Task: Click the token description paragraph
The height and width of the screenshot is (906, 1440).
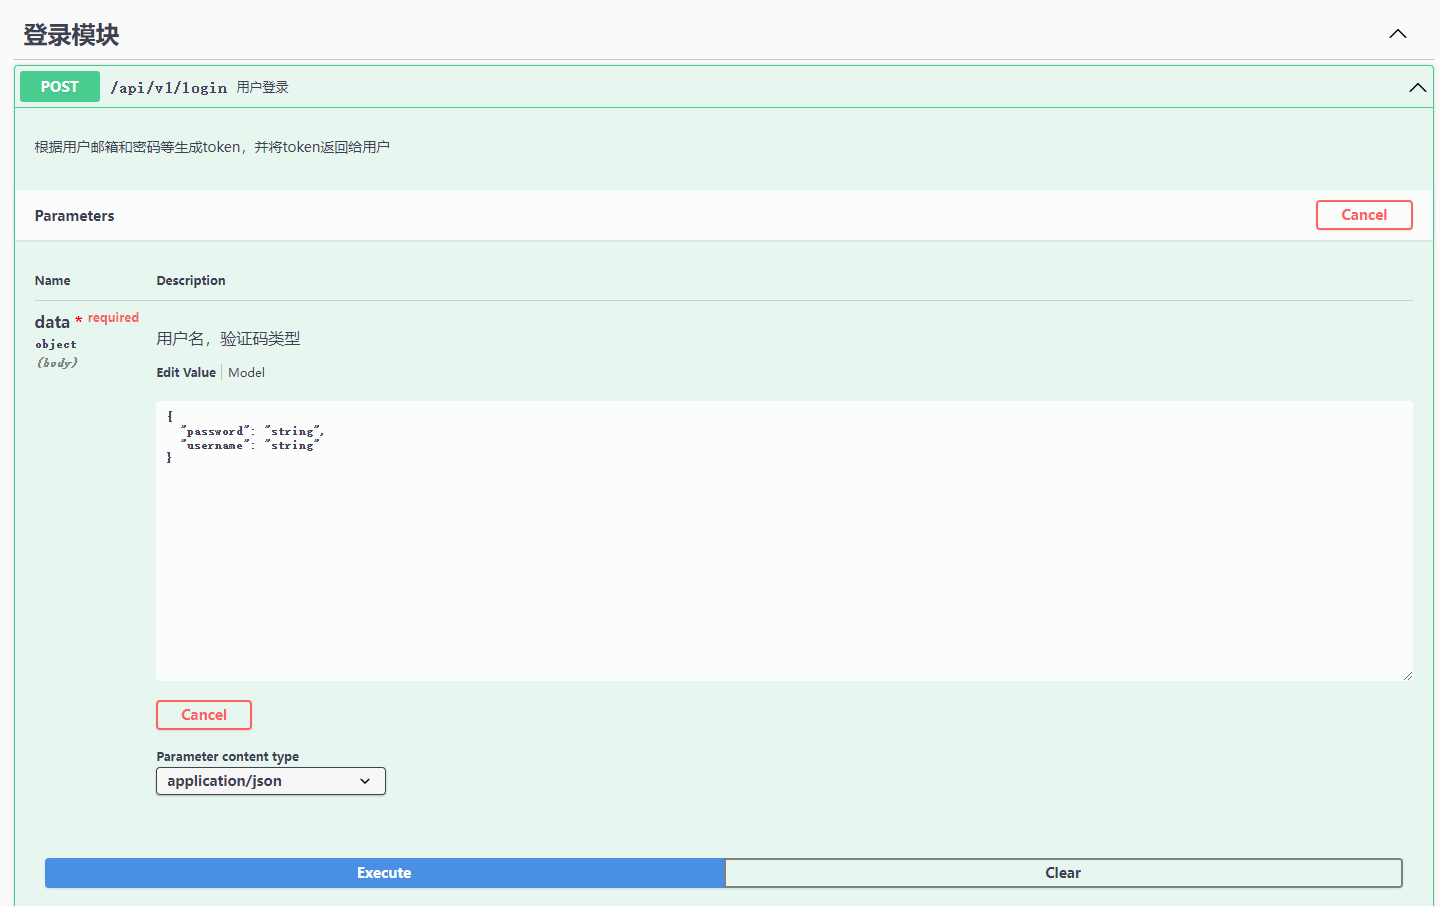Action: pos(212,147)
